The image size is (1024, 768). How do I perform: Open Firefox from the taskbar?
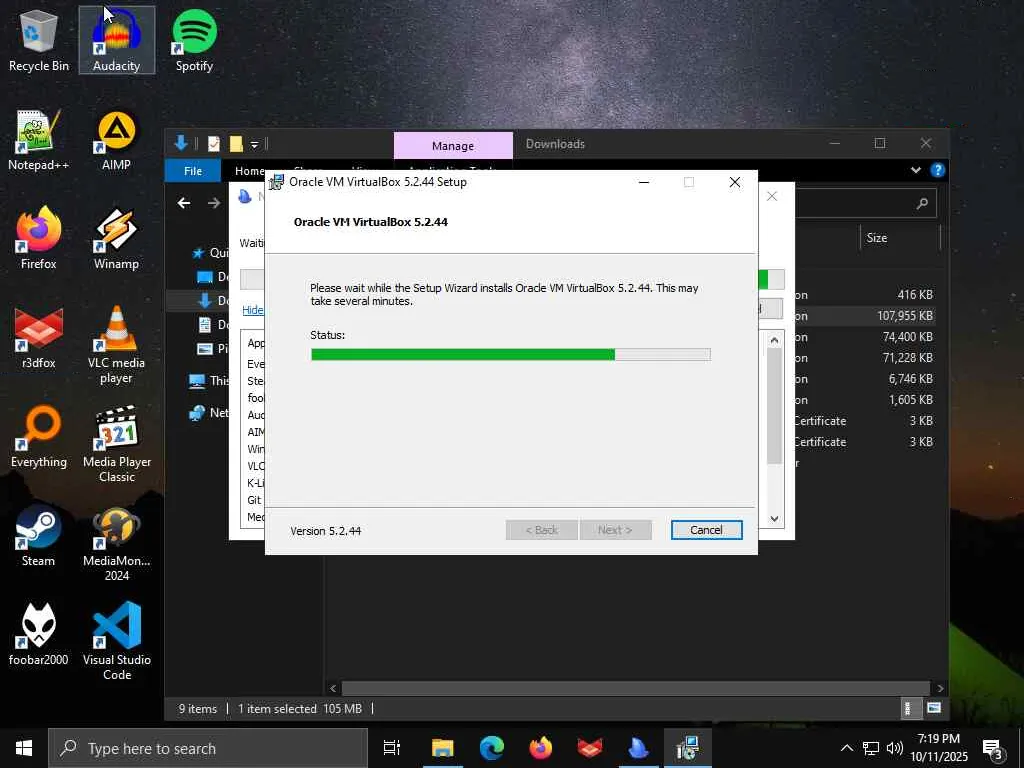pyautogui.click(x=541, y=748)
